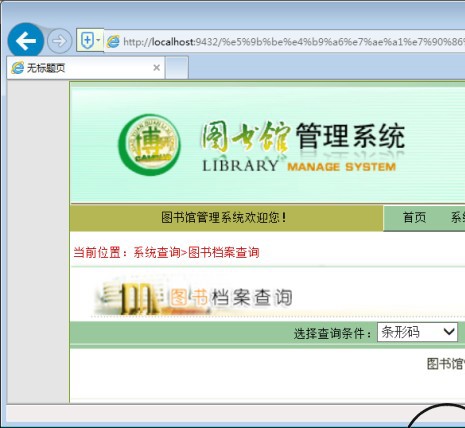Click the LIBRARY MANAGE SYSTEM subtitle
The image size is (465, 428).
click(x=299, y=166)
